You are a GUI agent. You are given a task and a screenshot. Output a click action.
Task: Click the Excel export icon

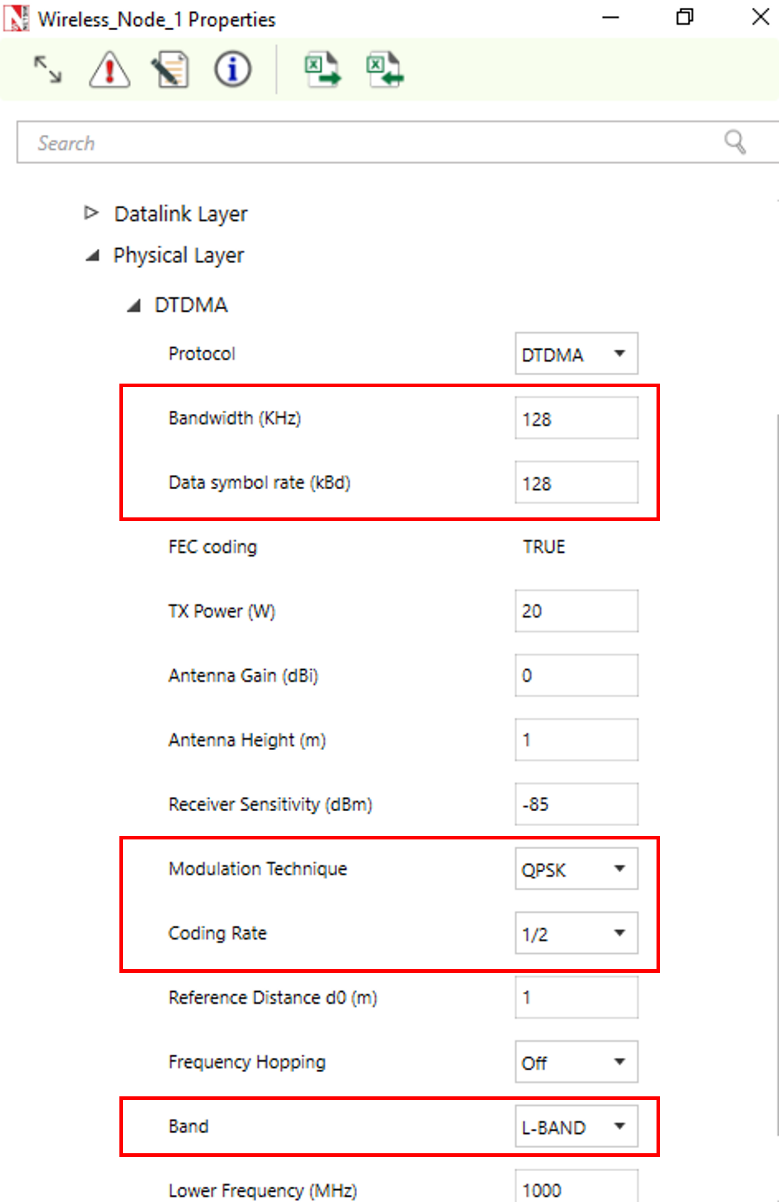322,70
